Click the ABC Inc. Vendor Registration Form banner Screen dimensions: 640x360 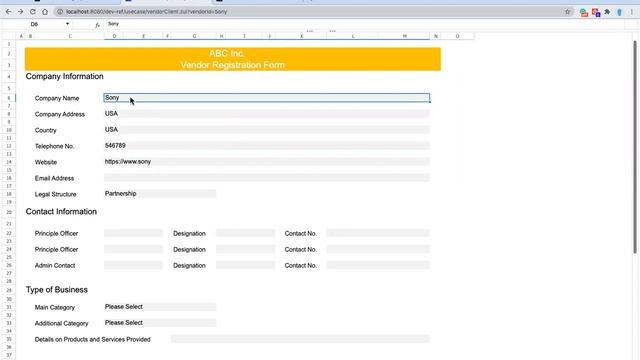pyautogui.click(x=233, y=59)
